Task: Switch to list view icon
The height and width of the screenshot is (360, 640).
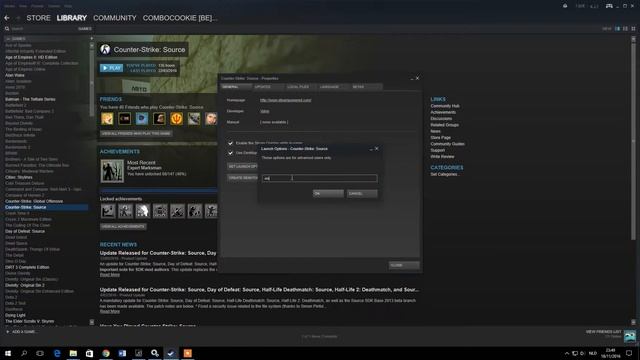Action: tap(625, 29)
